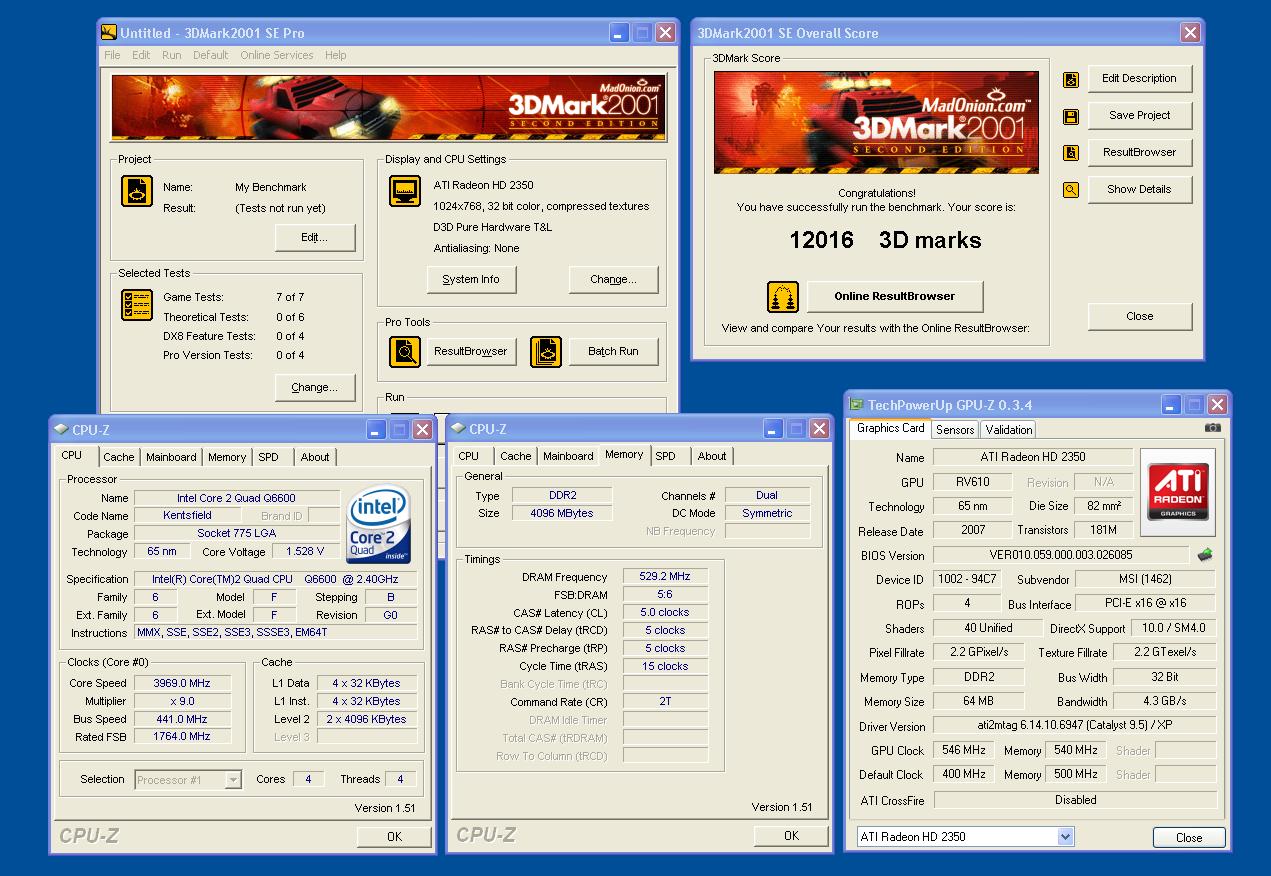1271x876 pixels.
Task: Open About tab in the CPU-Z window showing the CPU tab
Action: (x=315, y=457)
